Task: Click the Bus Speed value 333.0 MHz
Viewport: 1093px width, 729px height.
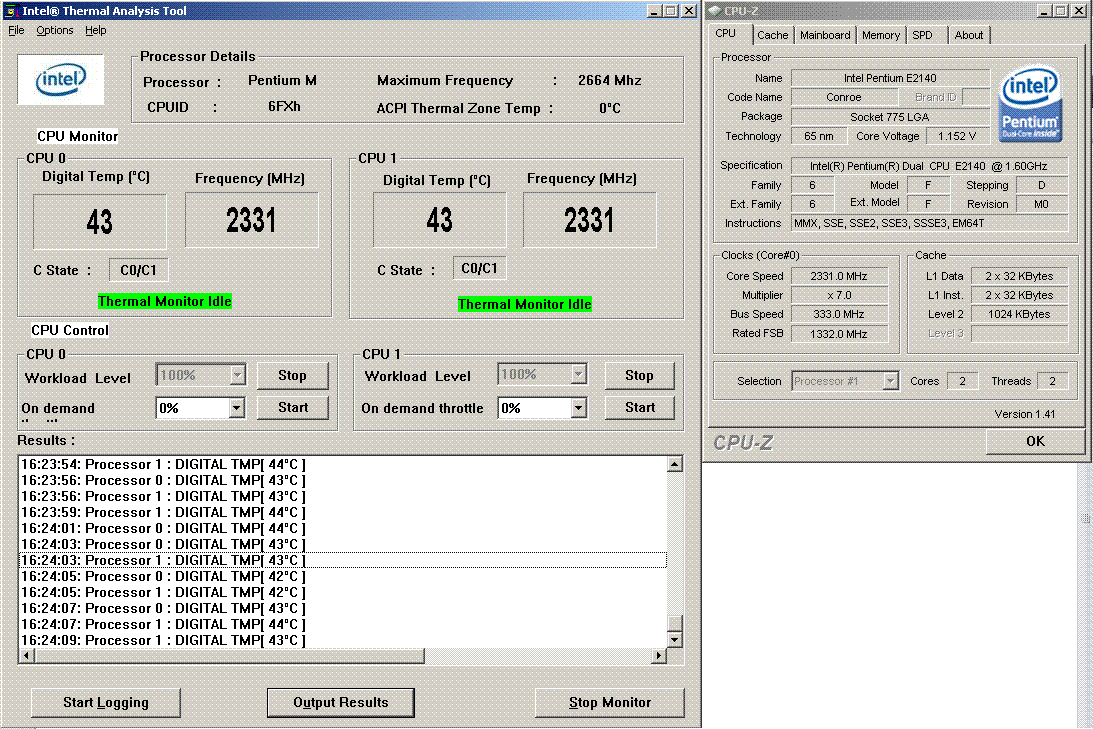Action: coord(839,314)
